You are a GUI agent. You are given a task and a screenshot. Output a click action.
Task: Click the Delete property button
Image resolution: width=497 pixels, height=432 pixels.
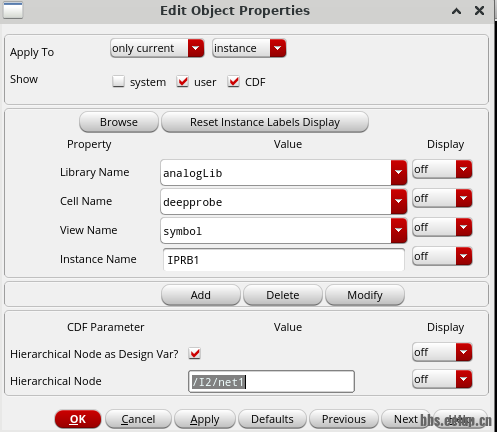[283, 295]
